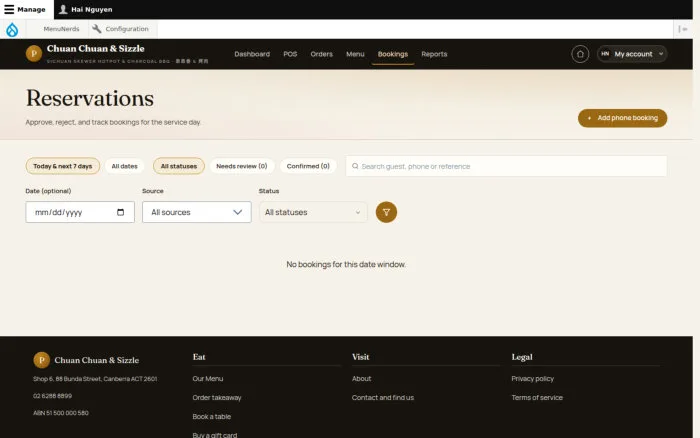Screen dimensions: 700x438
Task: Open the Reports tab
Action: tap(434, 54)
